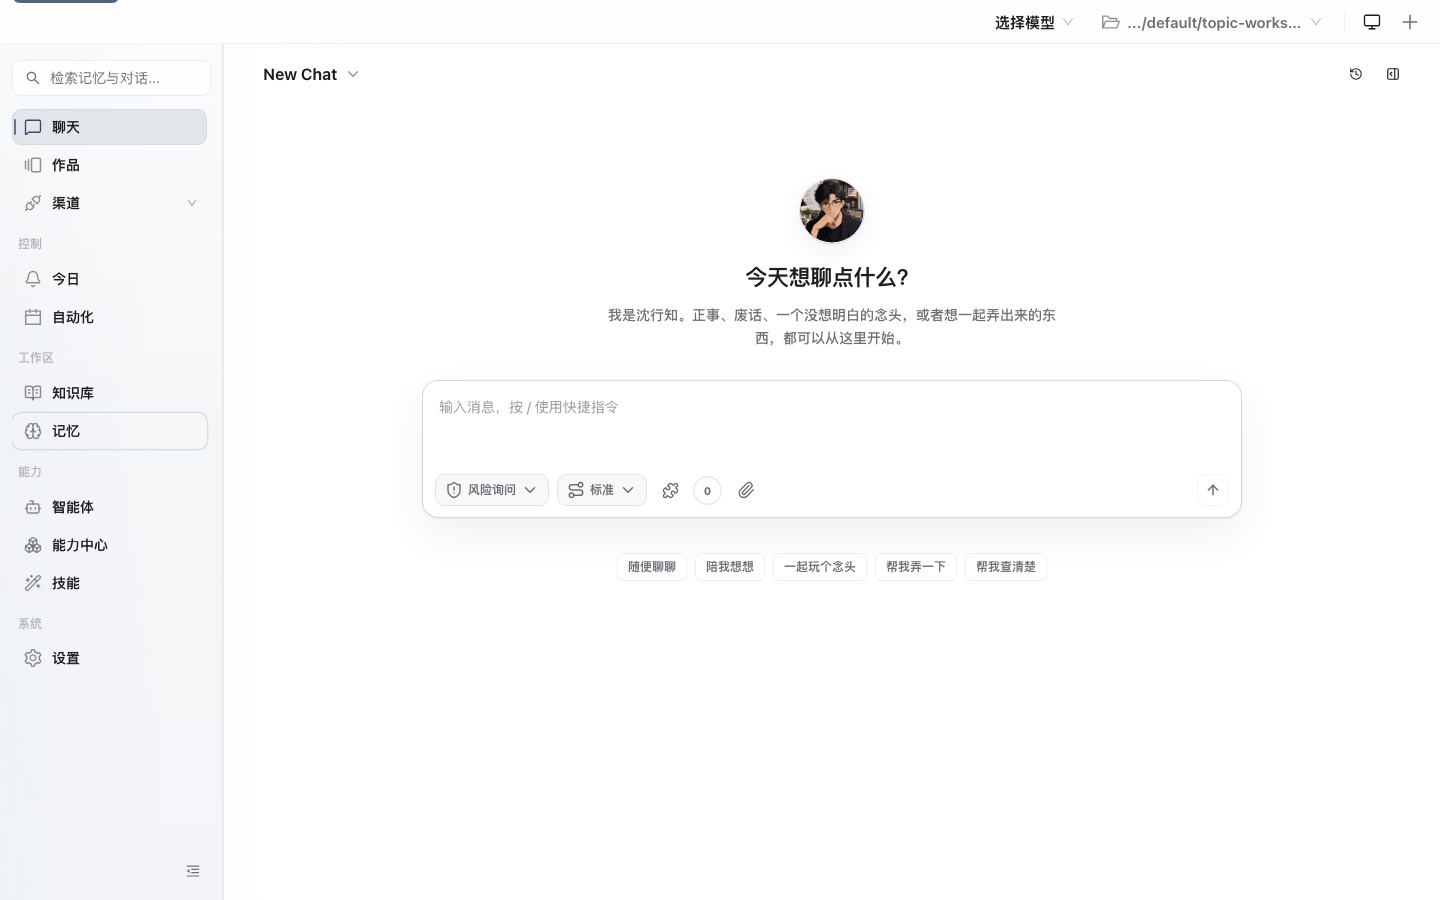
Task: Expand the 渠道 chevron arrow
Action: click(192, 203)
